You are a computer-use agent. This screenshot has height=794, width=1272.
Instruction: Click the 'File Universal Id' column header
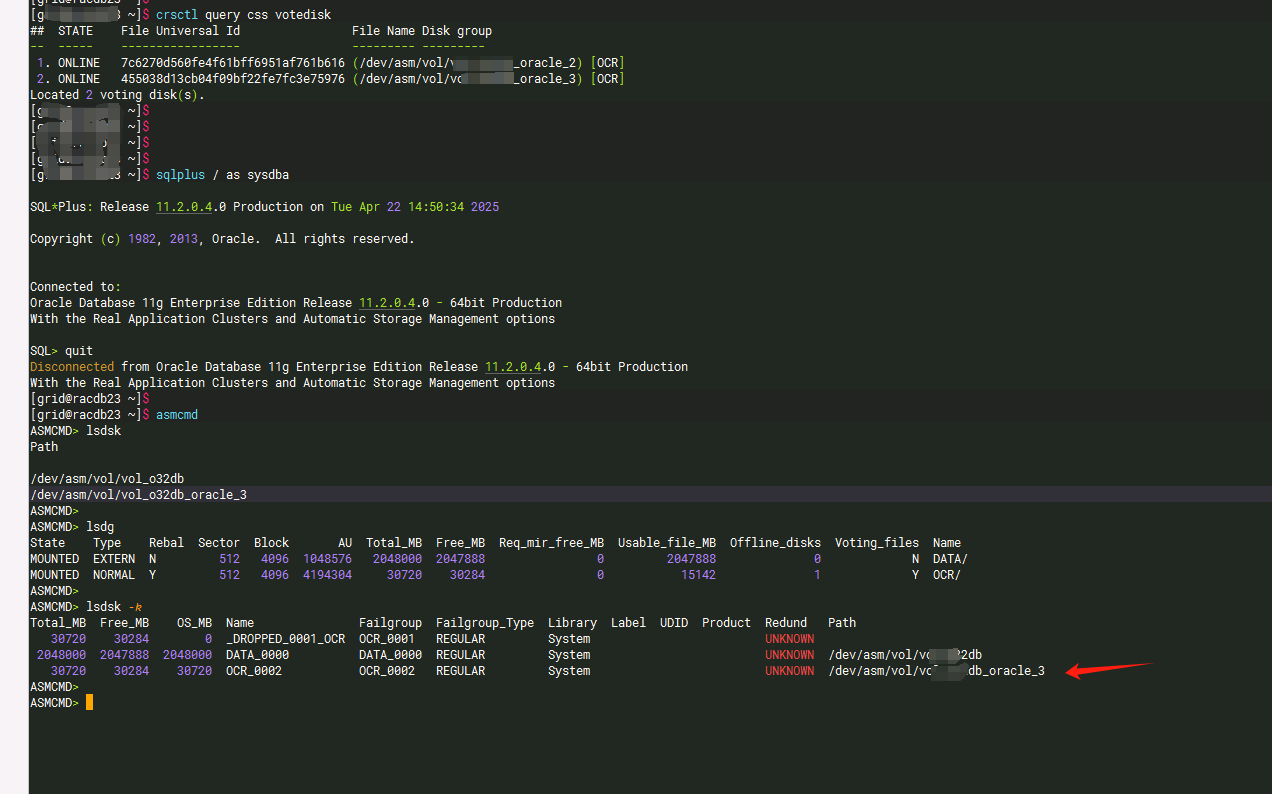pyautogui.click(x=180, y=31)
